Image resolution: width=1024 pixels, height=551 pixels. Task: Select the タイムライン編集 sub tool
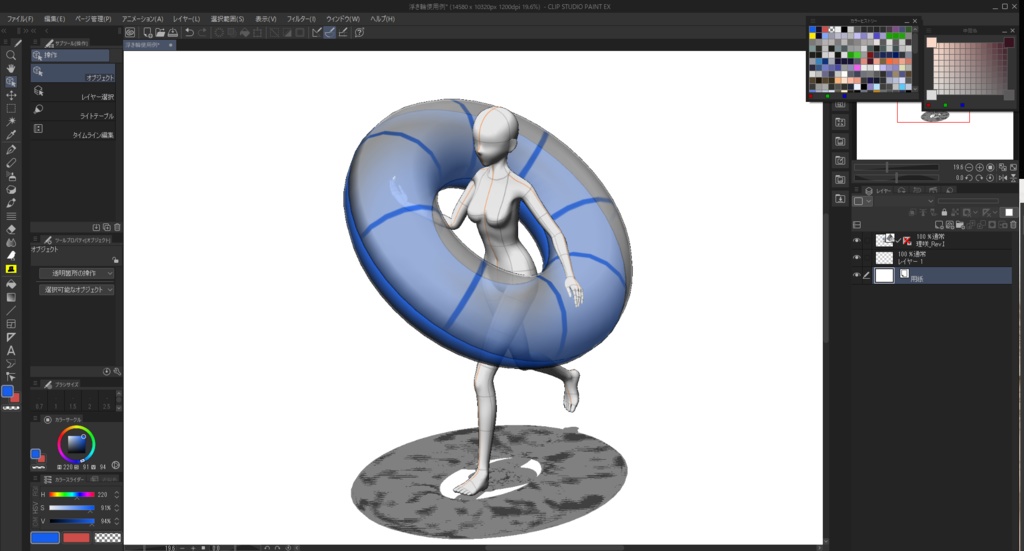click(x=73, y=131)
